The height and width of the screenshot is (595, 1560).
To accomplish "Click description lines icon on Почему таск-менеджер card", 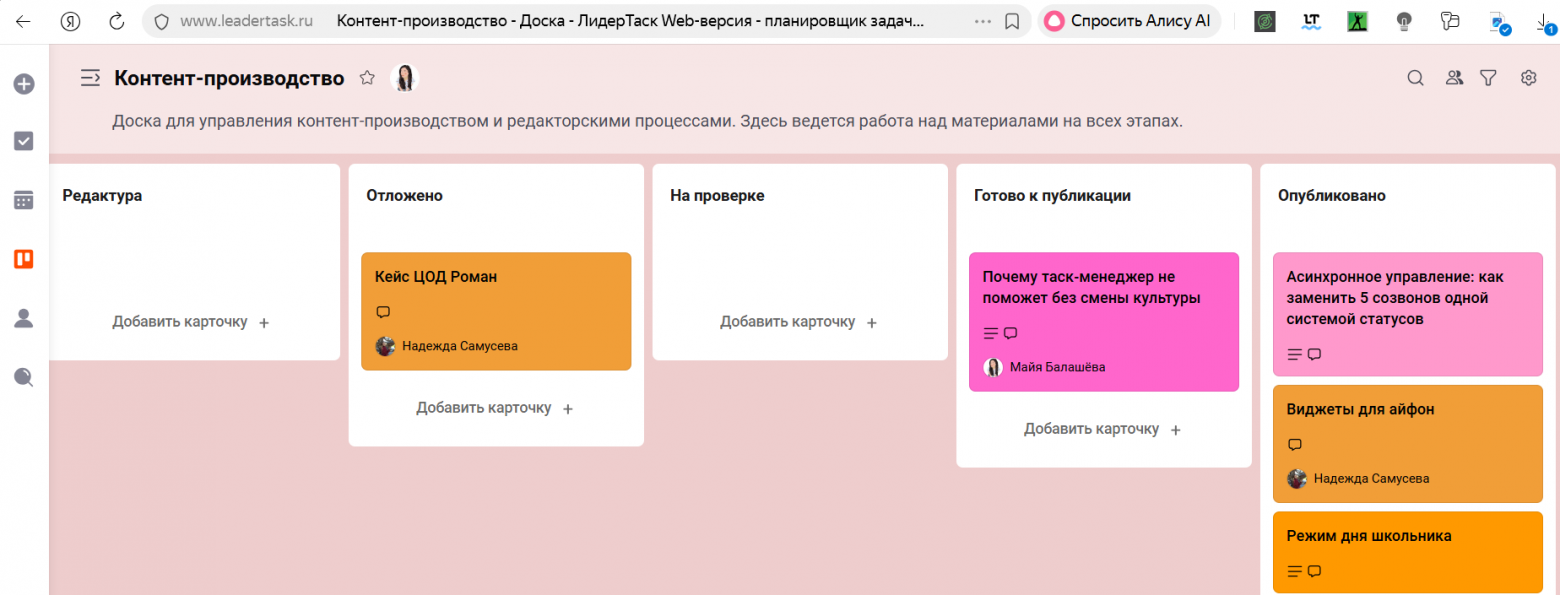I will pos(990,333).
